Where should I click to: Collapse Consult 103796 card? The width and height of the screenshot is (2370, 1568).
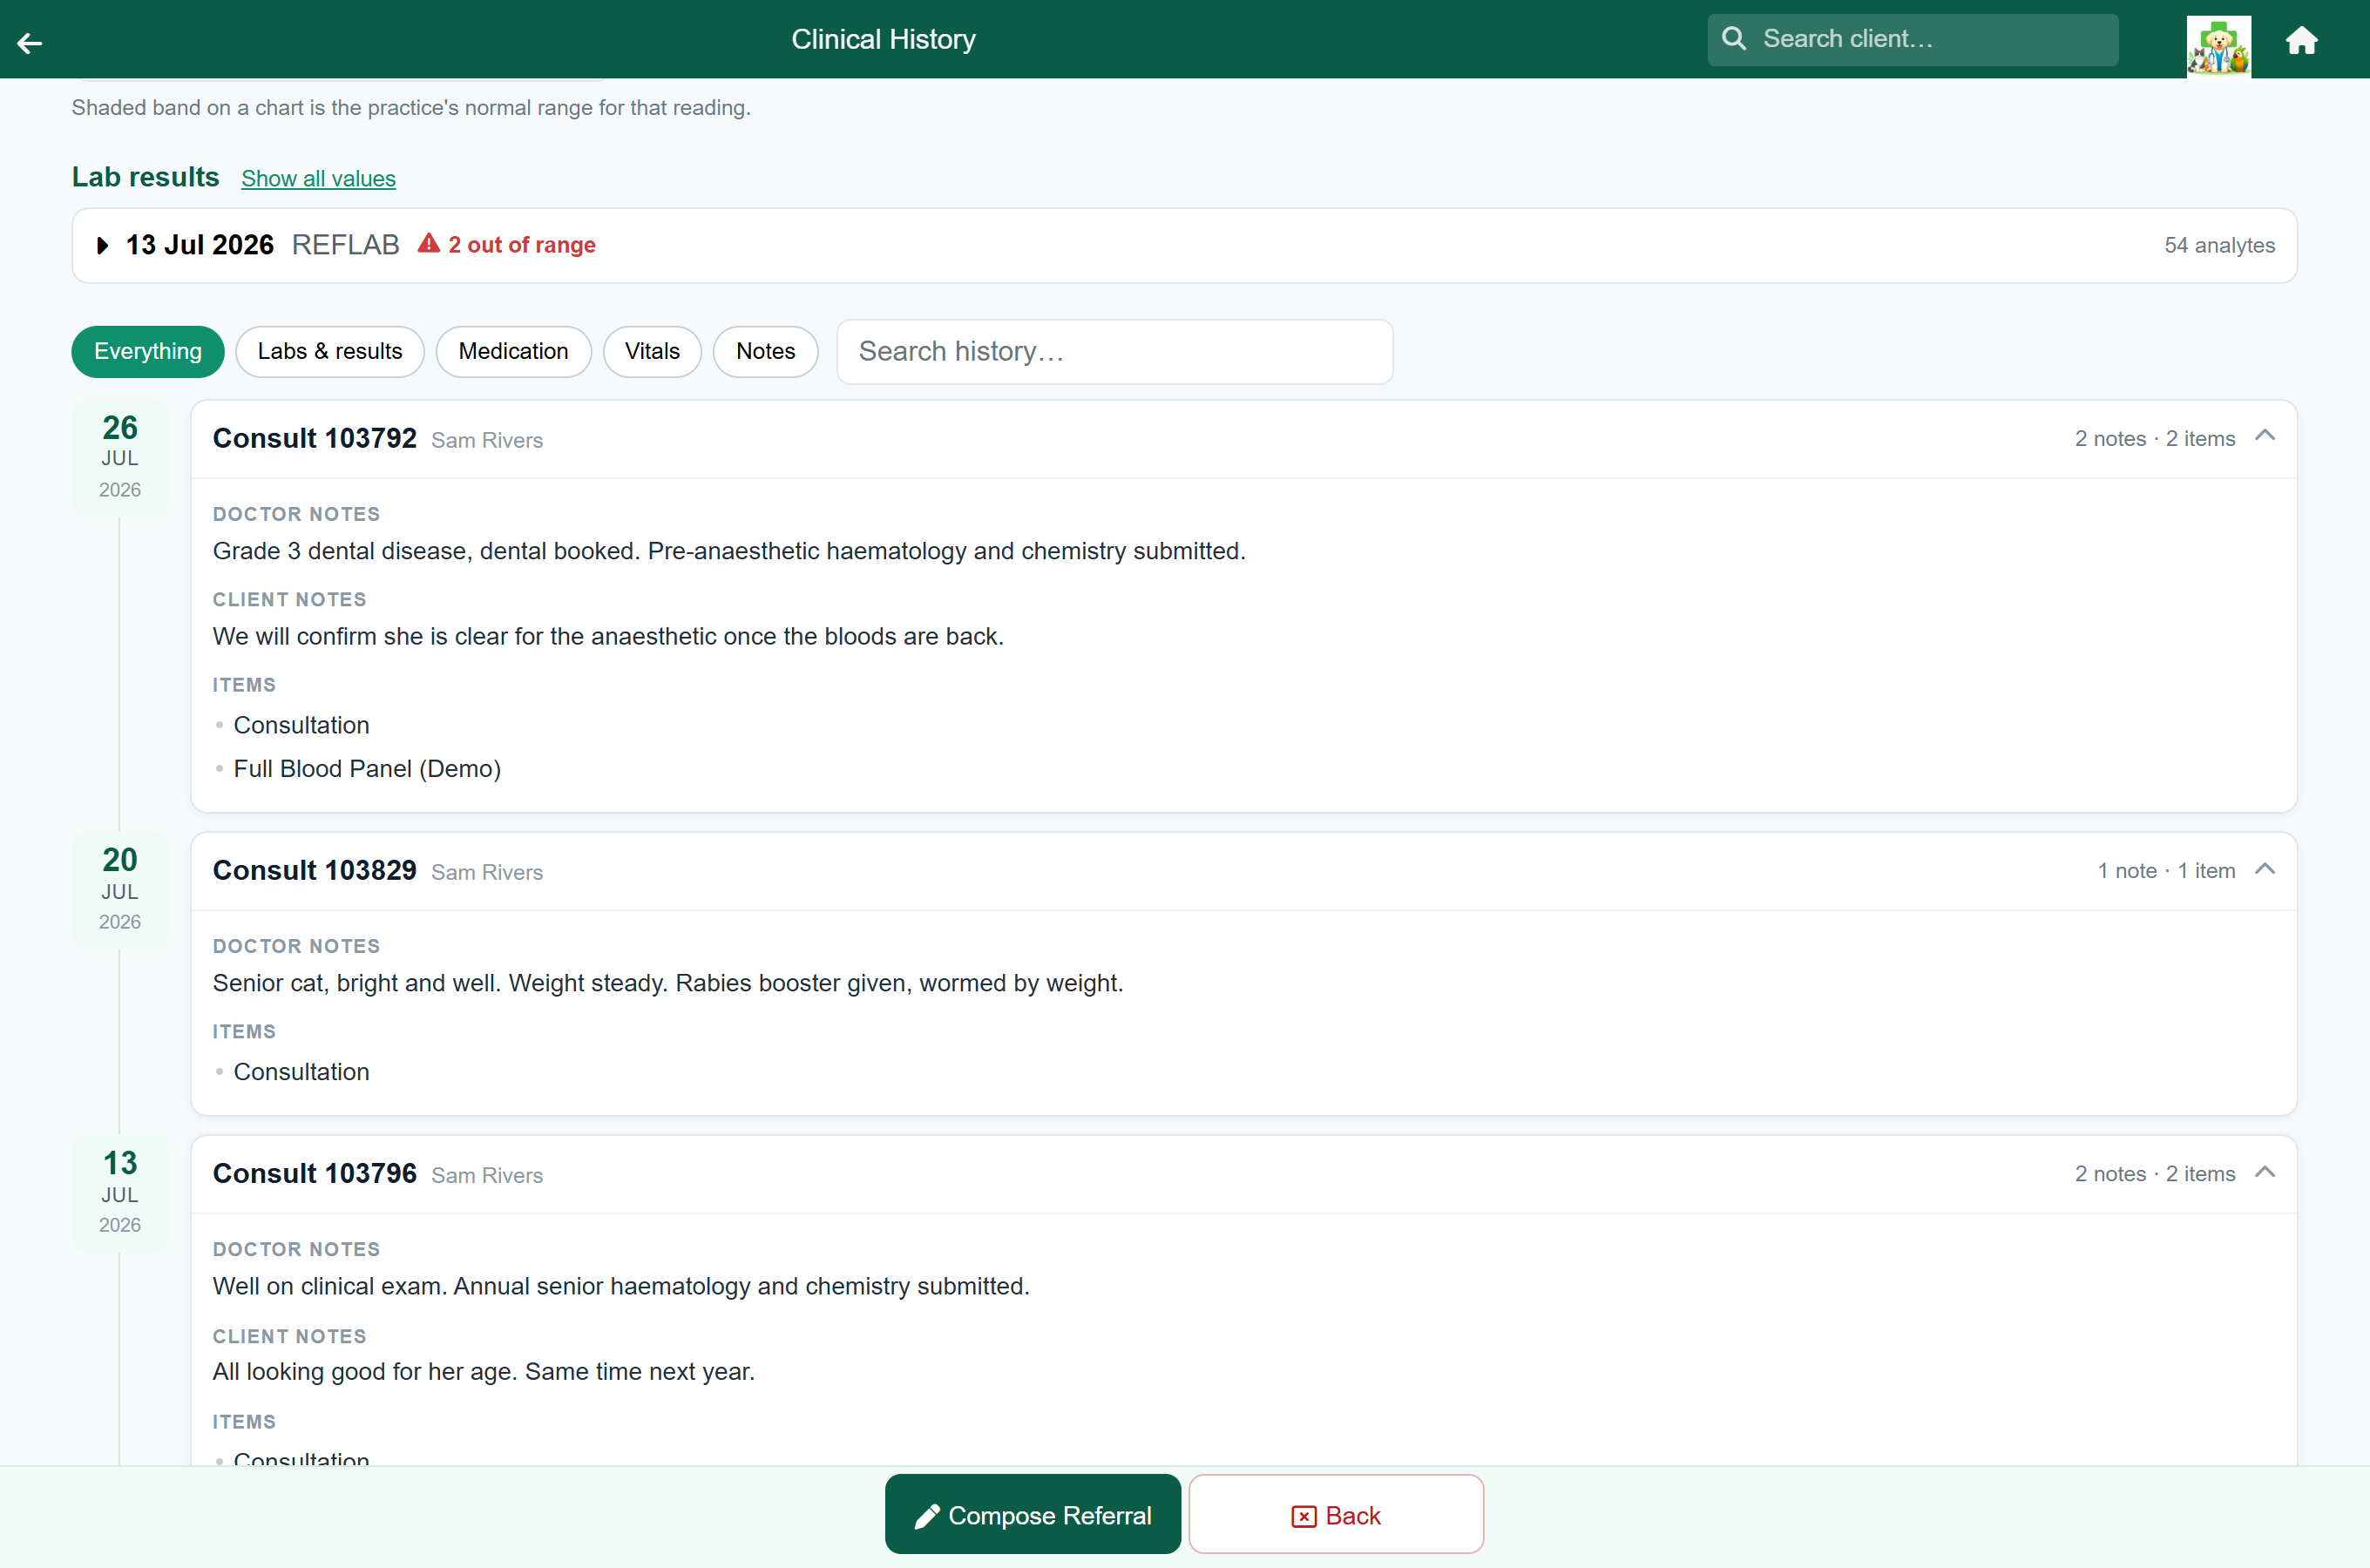pyautogui.click(x=2265, y=1172)
